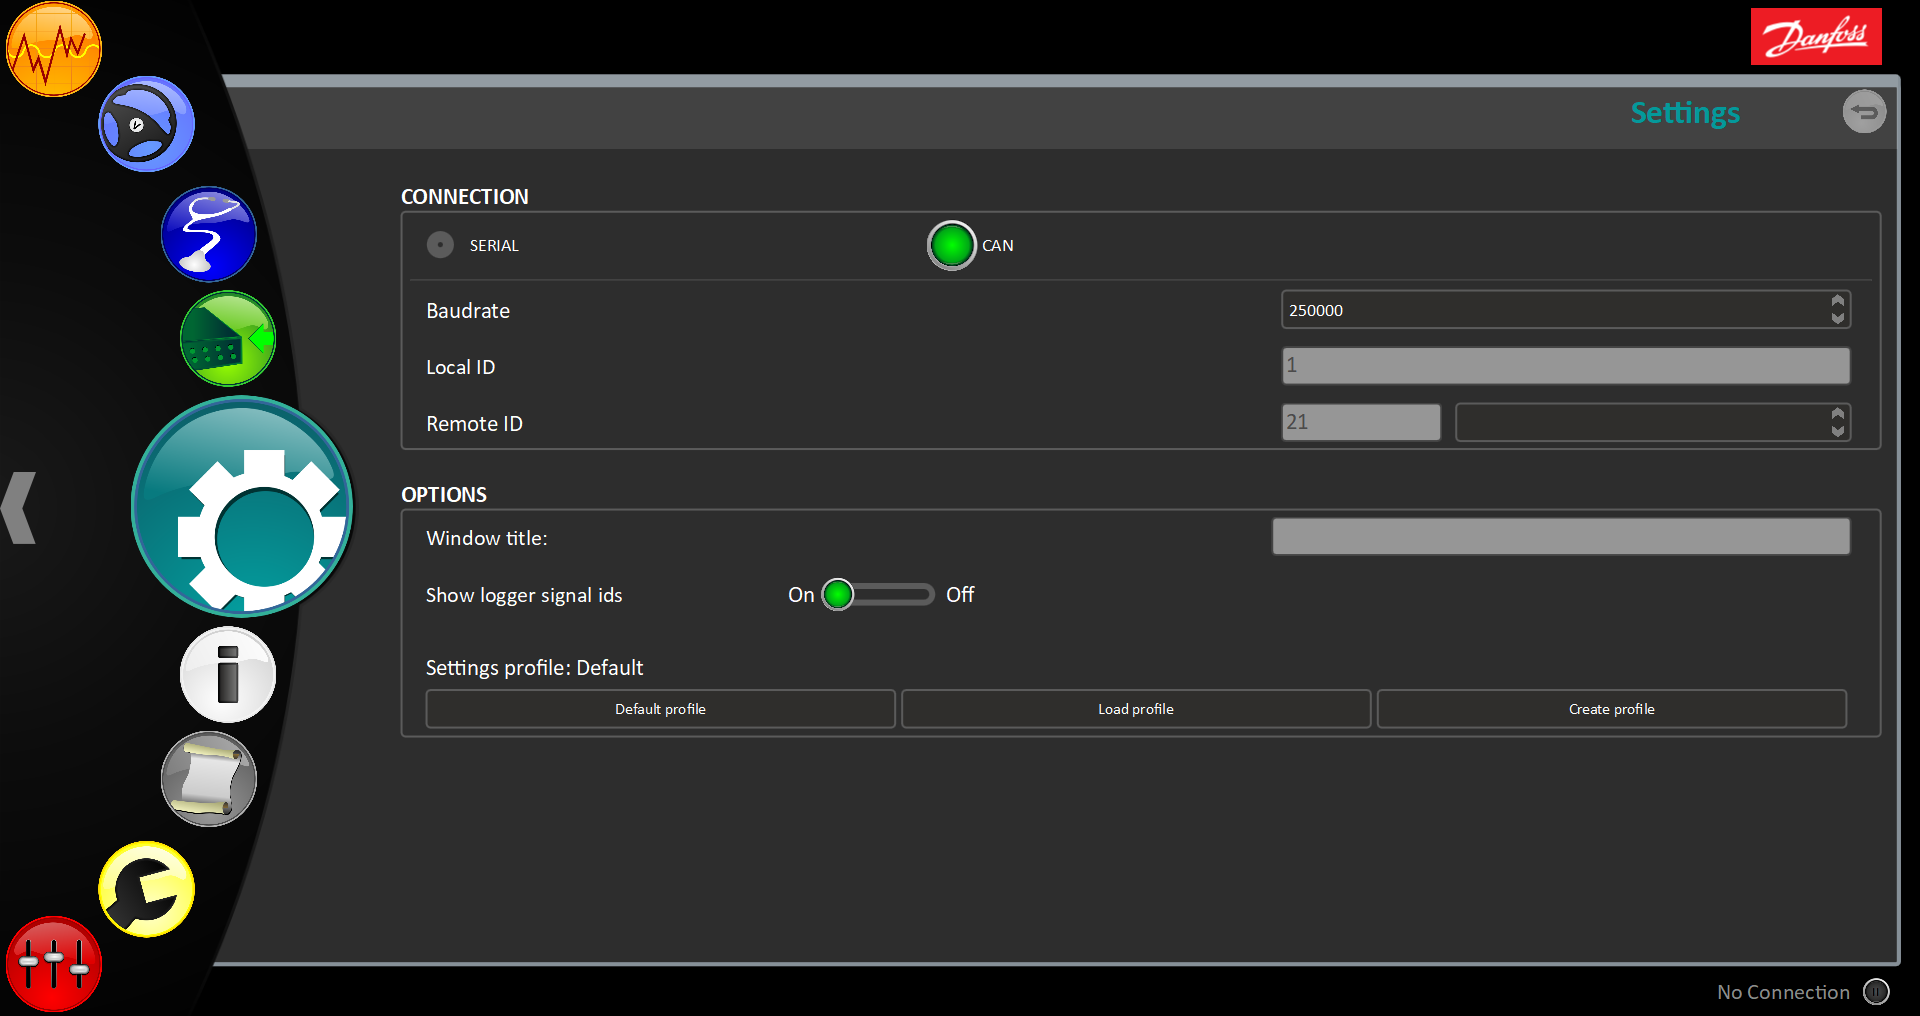Open the green controller module icon
1920x1016 pixels.
click(x=228, y=339)
